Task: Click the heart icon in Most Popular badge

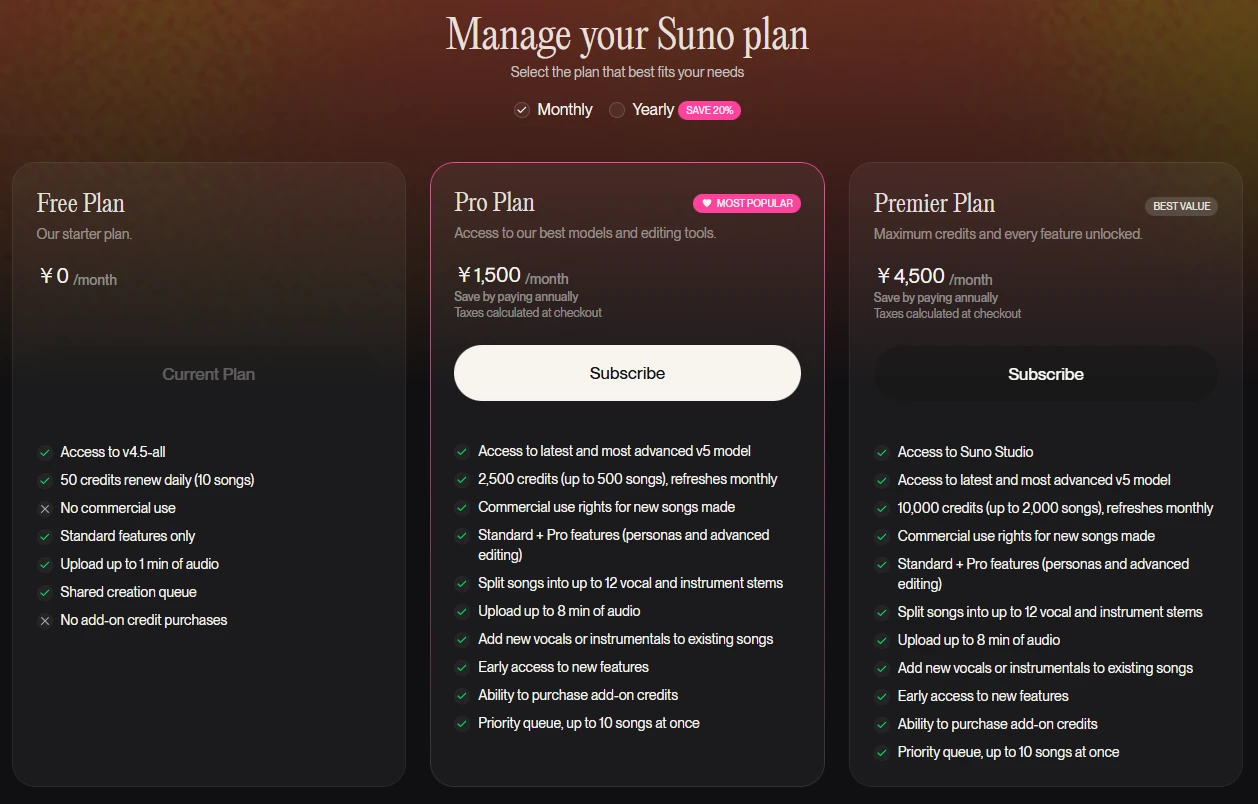Action: 707,203
